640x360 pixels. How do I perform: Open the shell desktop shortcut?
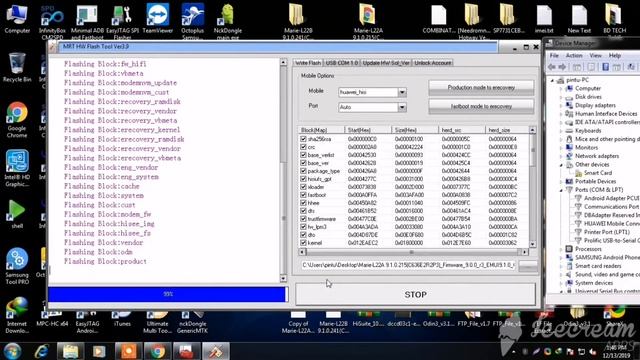click(17, 213)
